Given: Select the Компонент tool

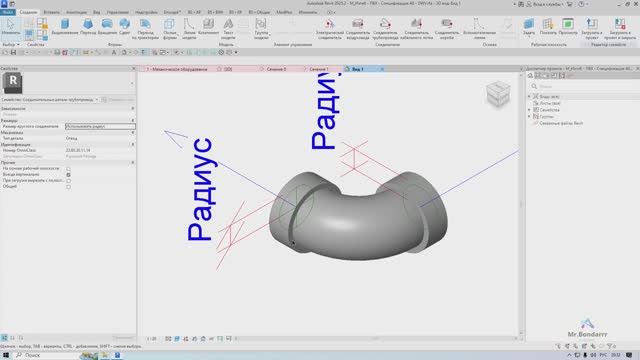Looking at the screenshot, I should click(x=208, y=27).
